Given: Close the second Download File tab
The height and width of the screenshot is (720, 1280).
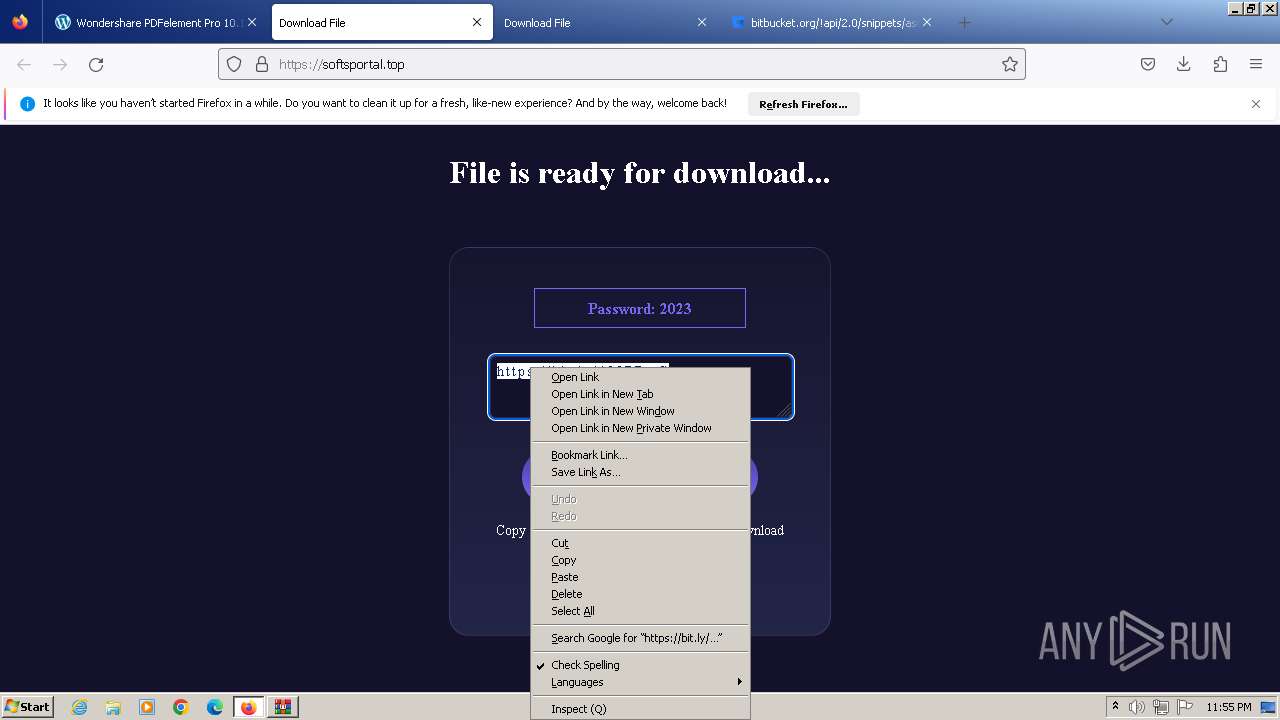Looking at the screenshot, I should coord(702,22).
